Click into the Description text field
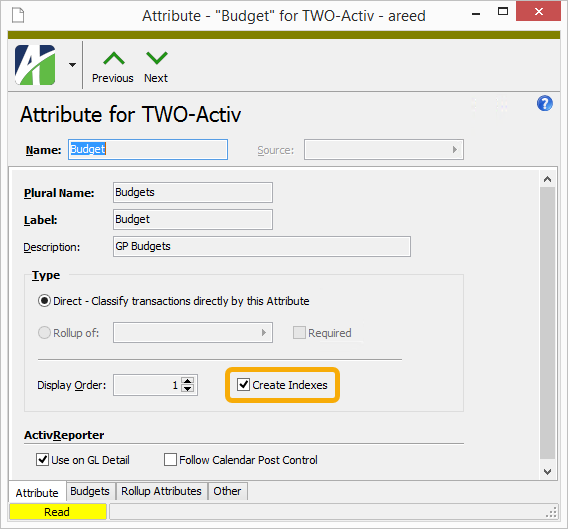Image resolution: width=568 pixels, height=529 pixels. pyautogui.click(x=262, y=246)
